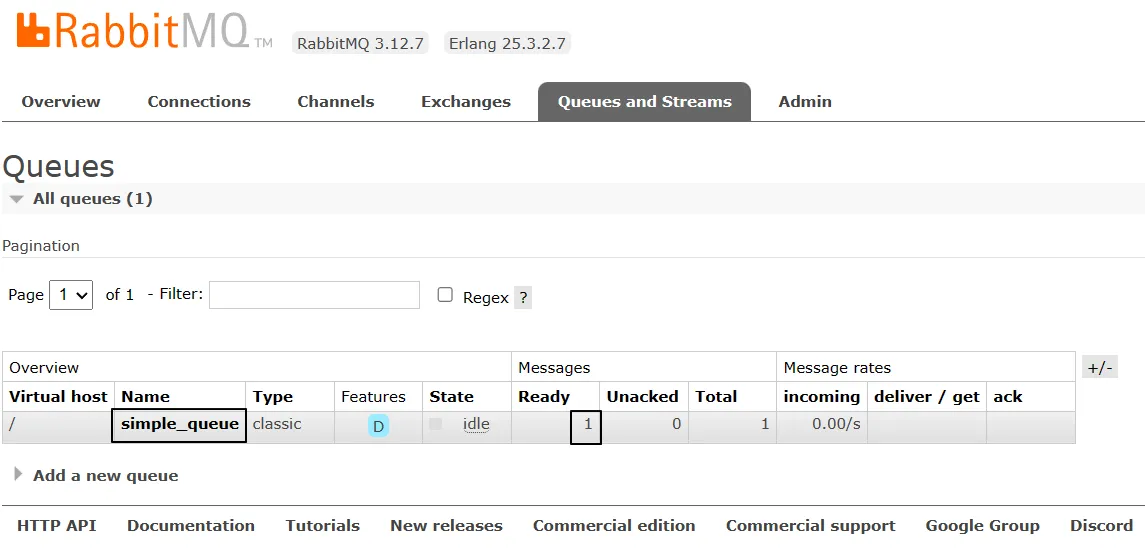Toggle the Regex checkbox
This screenshot has width=1145, height=548.
(x=445, y=295)
